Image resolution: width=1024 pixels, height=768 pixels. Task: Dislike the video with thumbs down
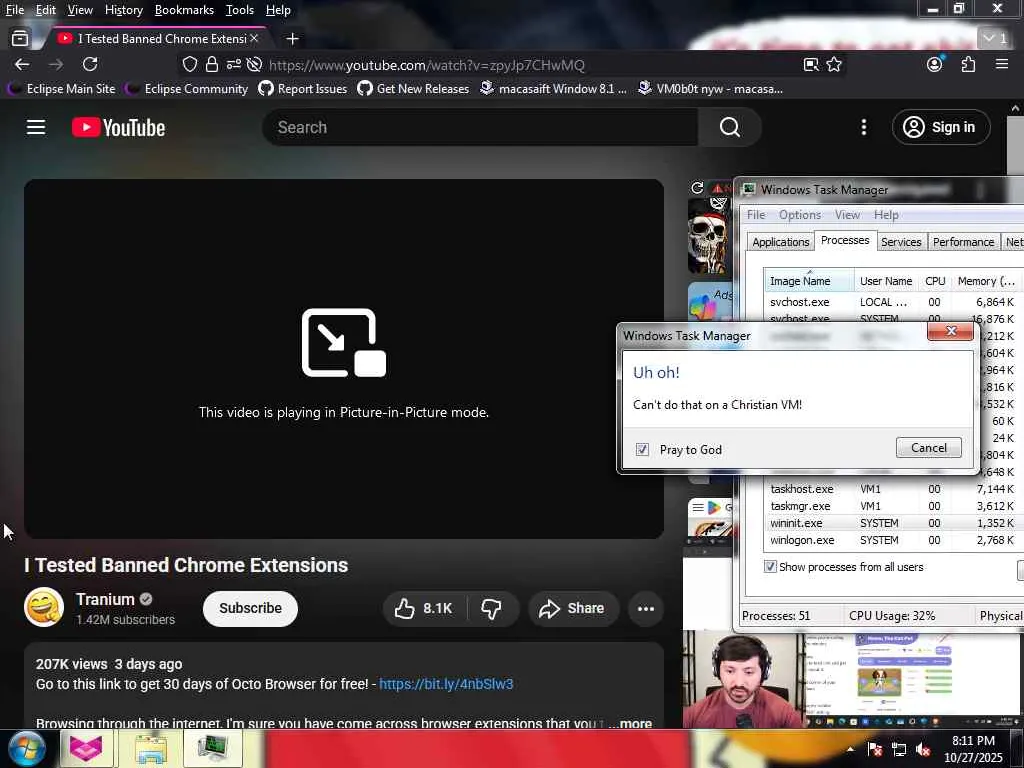492,609
